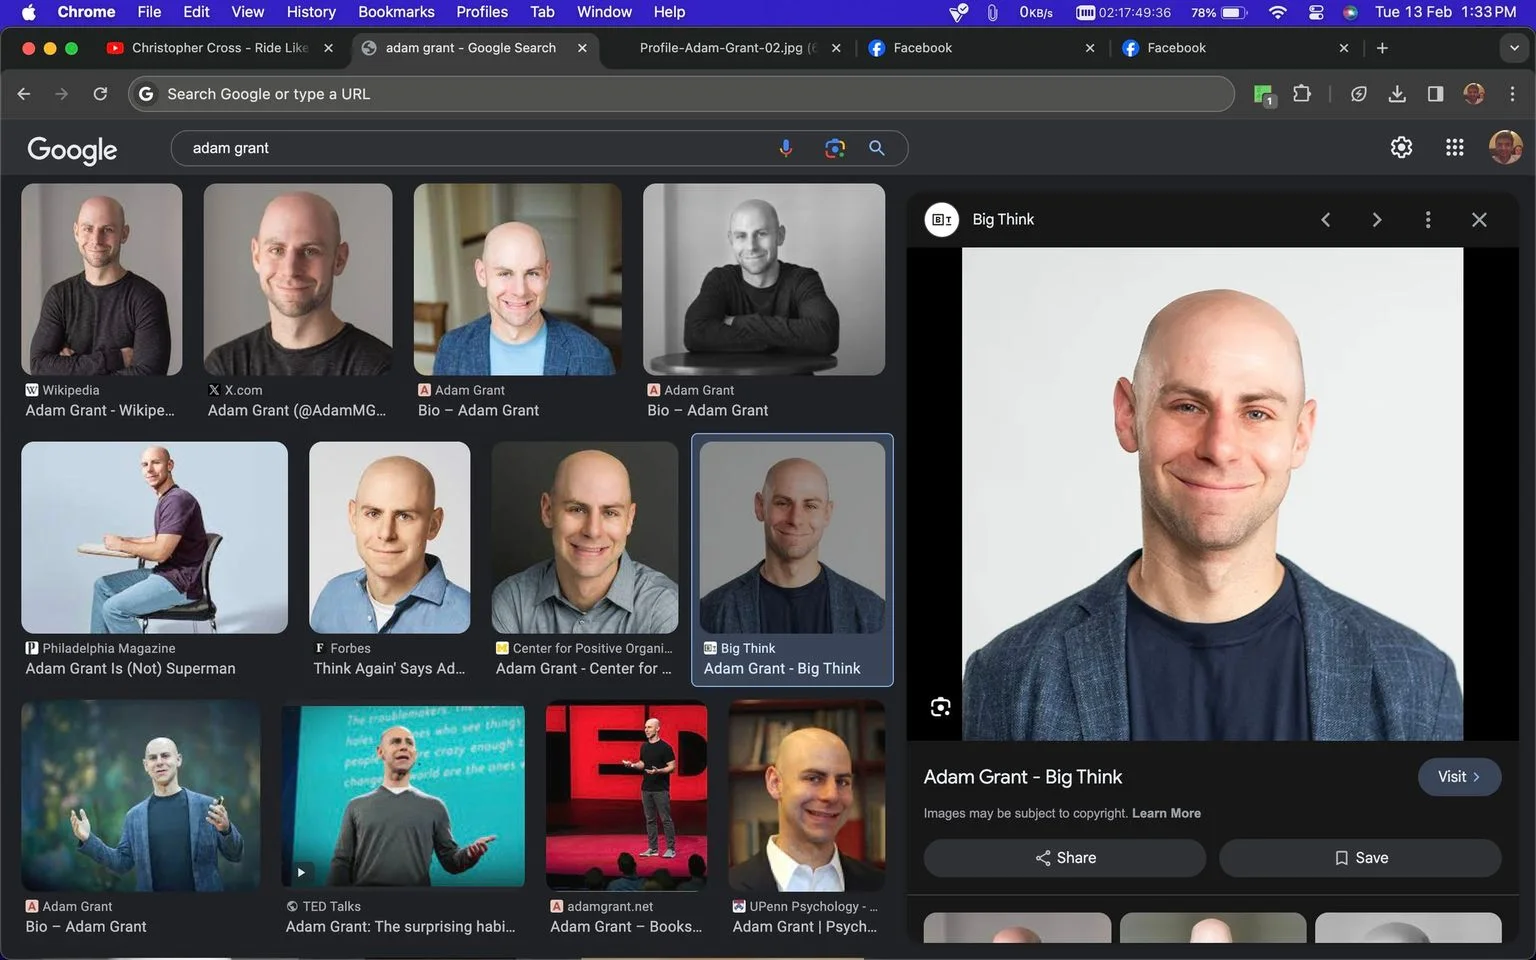Viewport: 1536px width, 960px height.
Task: Close the Profile-Adam-Grant-02.jpg tab
Action: pos(836,48)
